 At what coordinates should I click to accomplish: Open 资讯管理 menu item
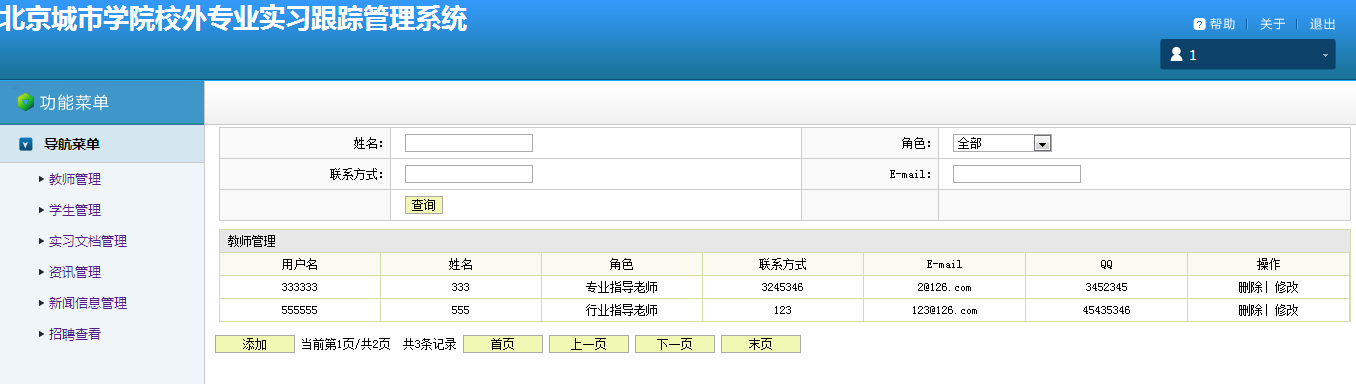point(75,272)
